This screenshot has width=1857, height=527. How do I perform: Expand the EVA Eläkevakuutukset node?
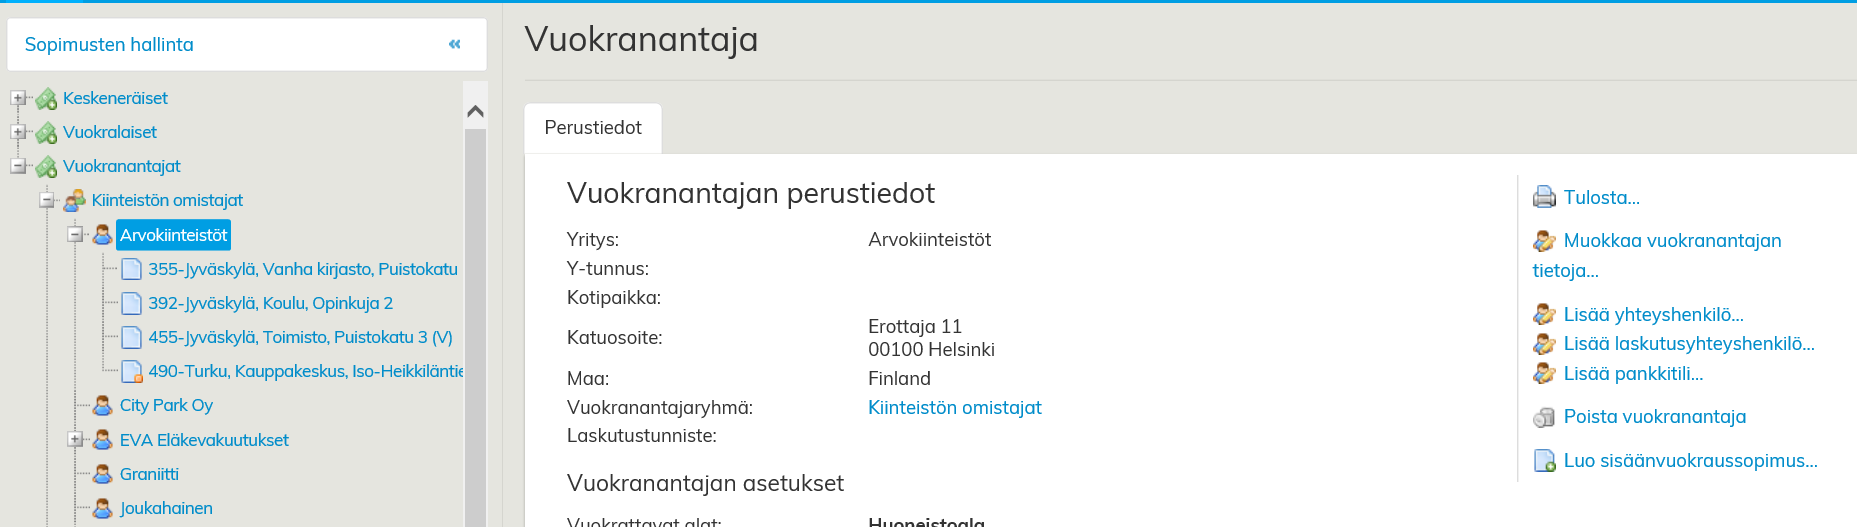75,440
